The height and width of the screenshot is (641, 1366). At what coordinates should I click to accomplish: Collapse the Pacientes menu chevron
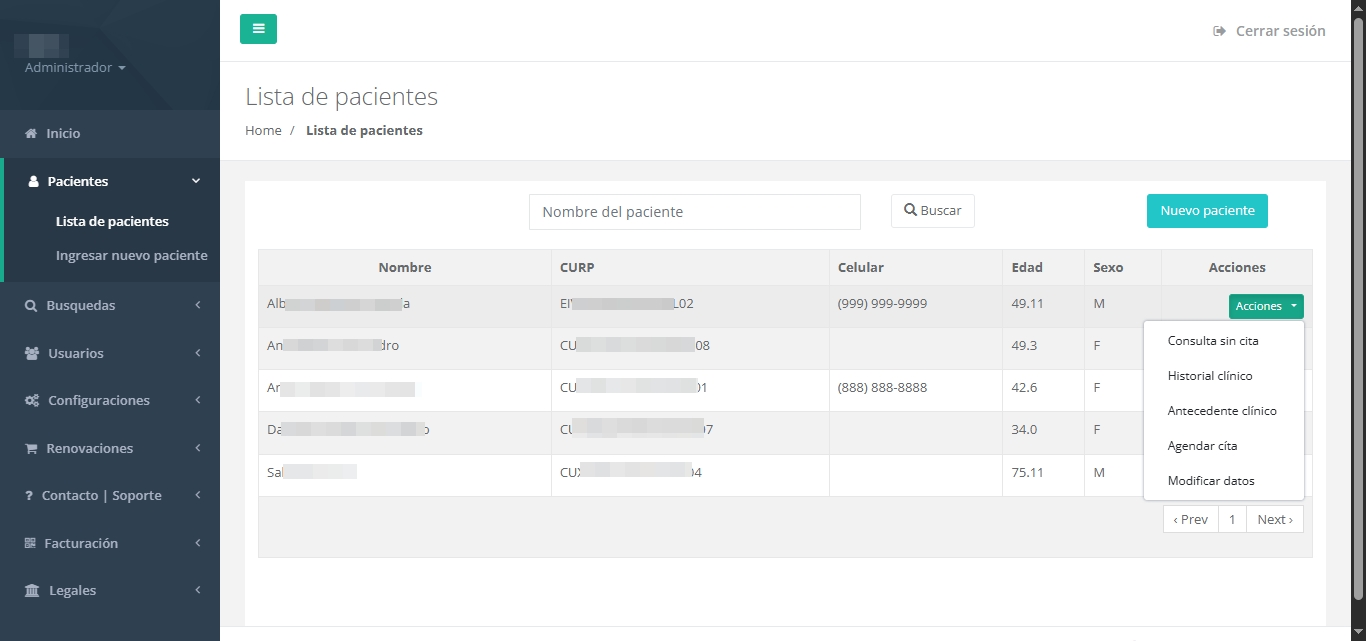tap(196, 181)
